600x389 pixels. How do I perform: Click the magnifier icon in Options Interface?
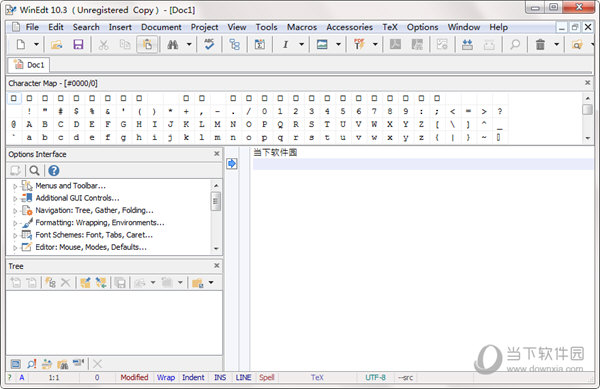click(34, 171)
